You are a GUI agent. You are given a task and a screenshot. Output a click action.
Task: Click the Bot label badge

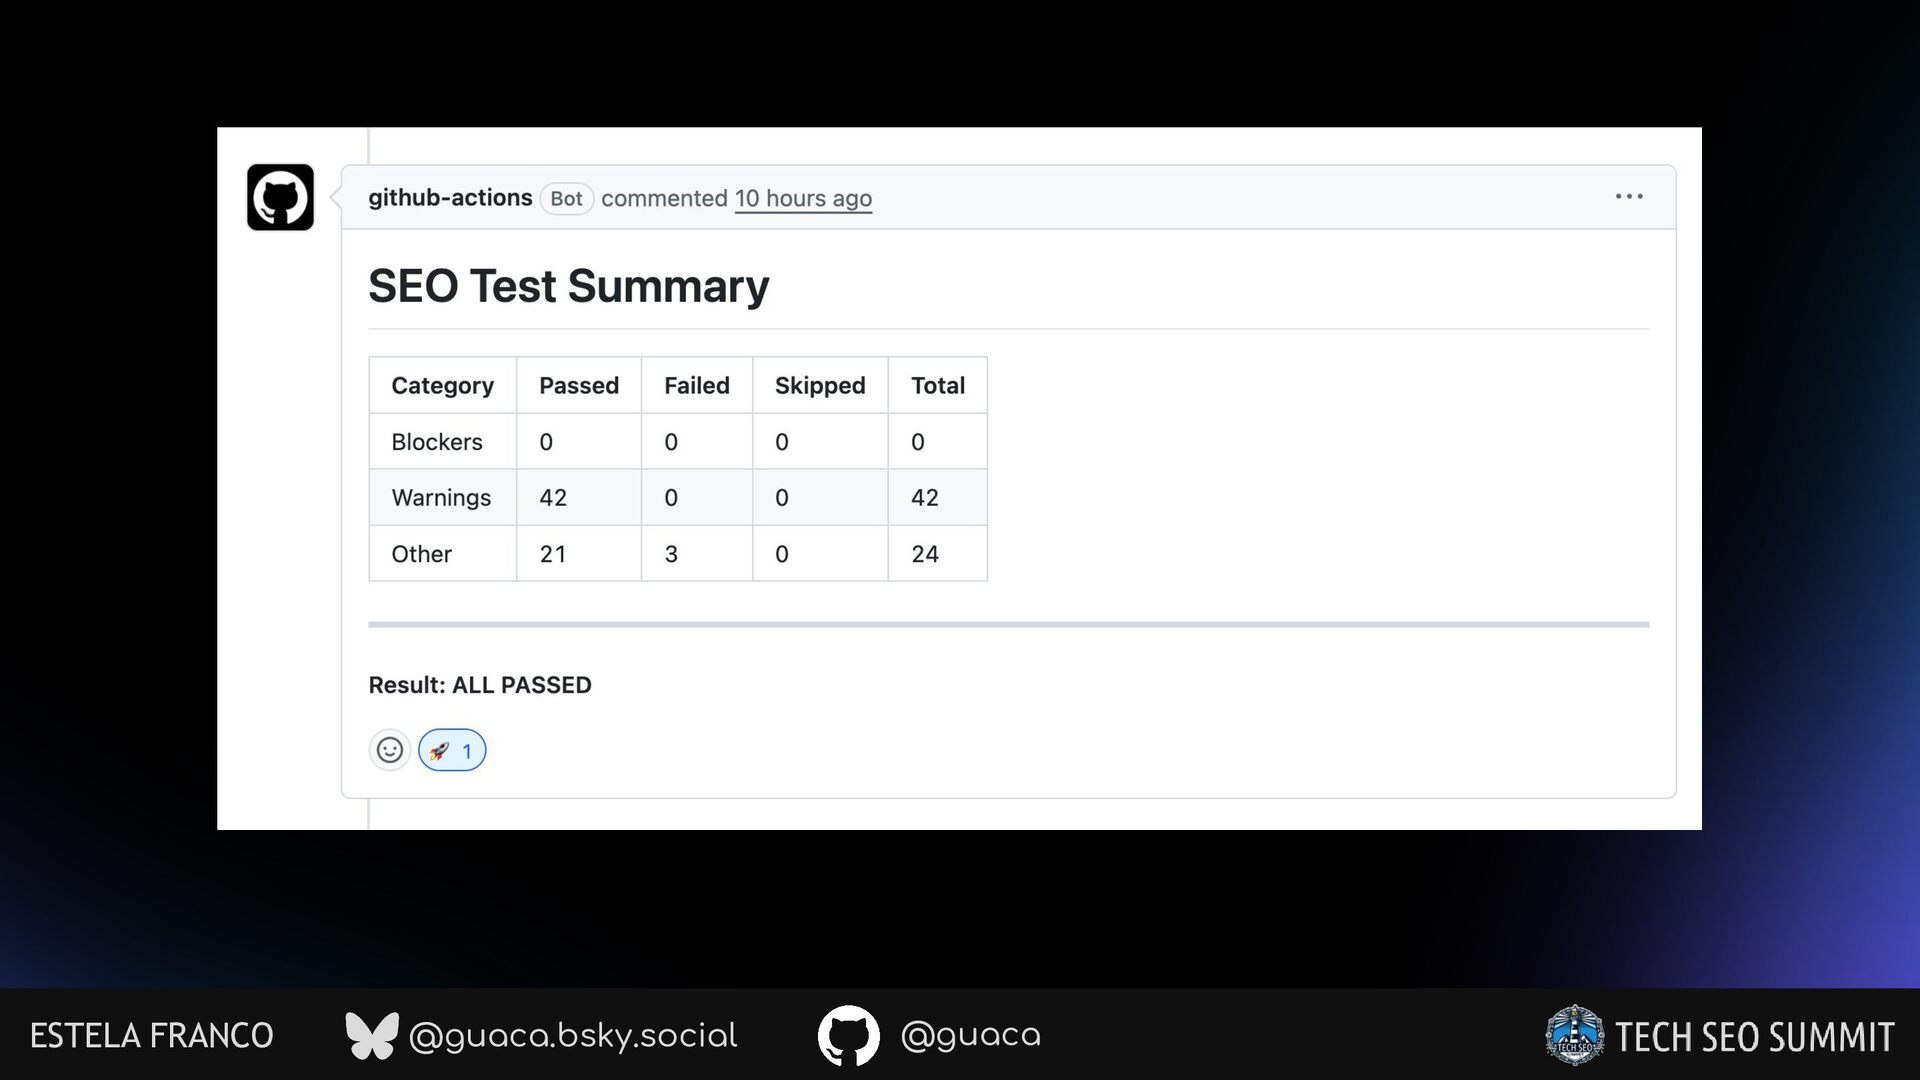coord(566,199)
